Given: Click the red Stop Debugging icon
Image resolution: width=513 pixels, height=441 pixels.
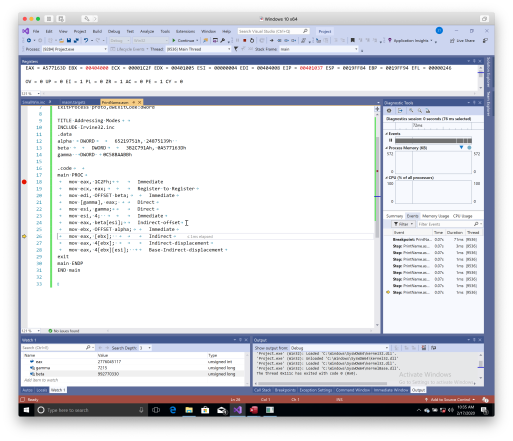Looking at the screenshot, I should [x=244, y=40].
